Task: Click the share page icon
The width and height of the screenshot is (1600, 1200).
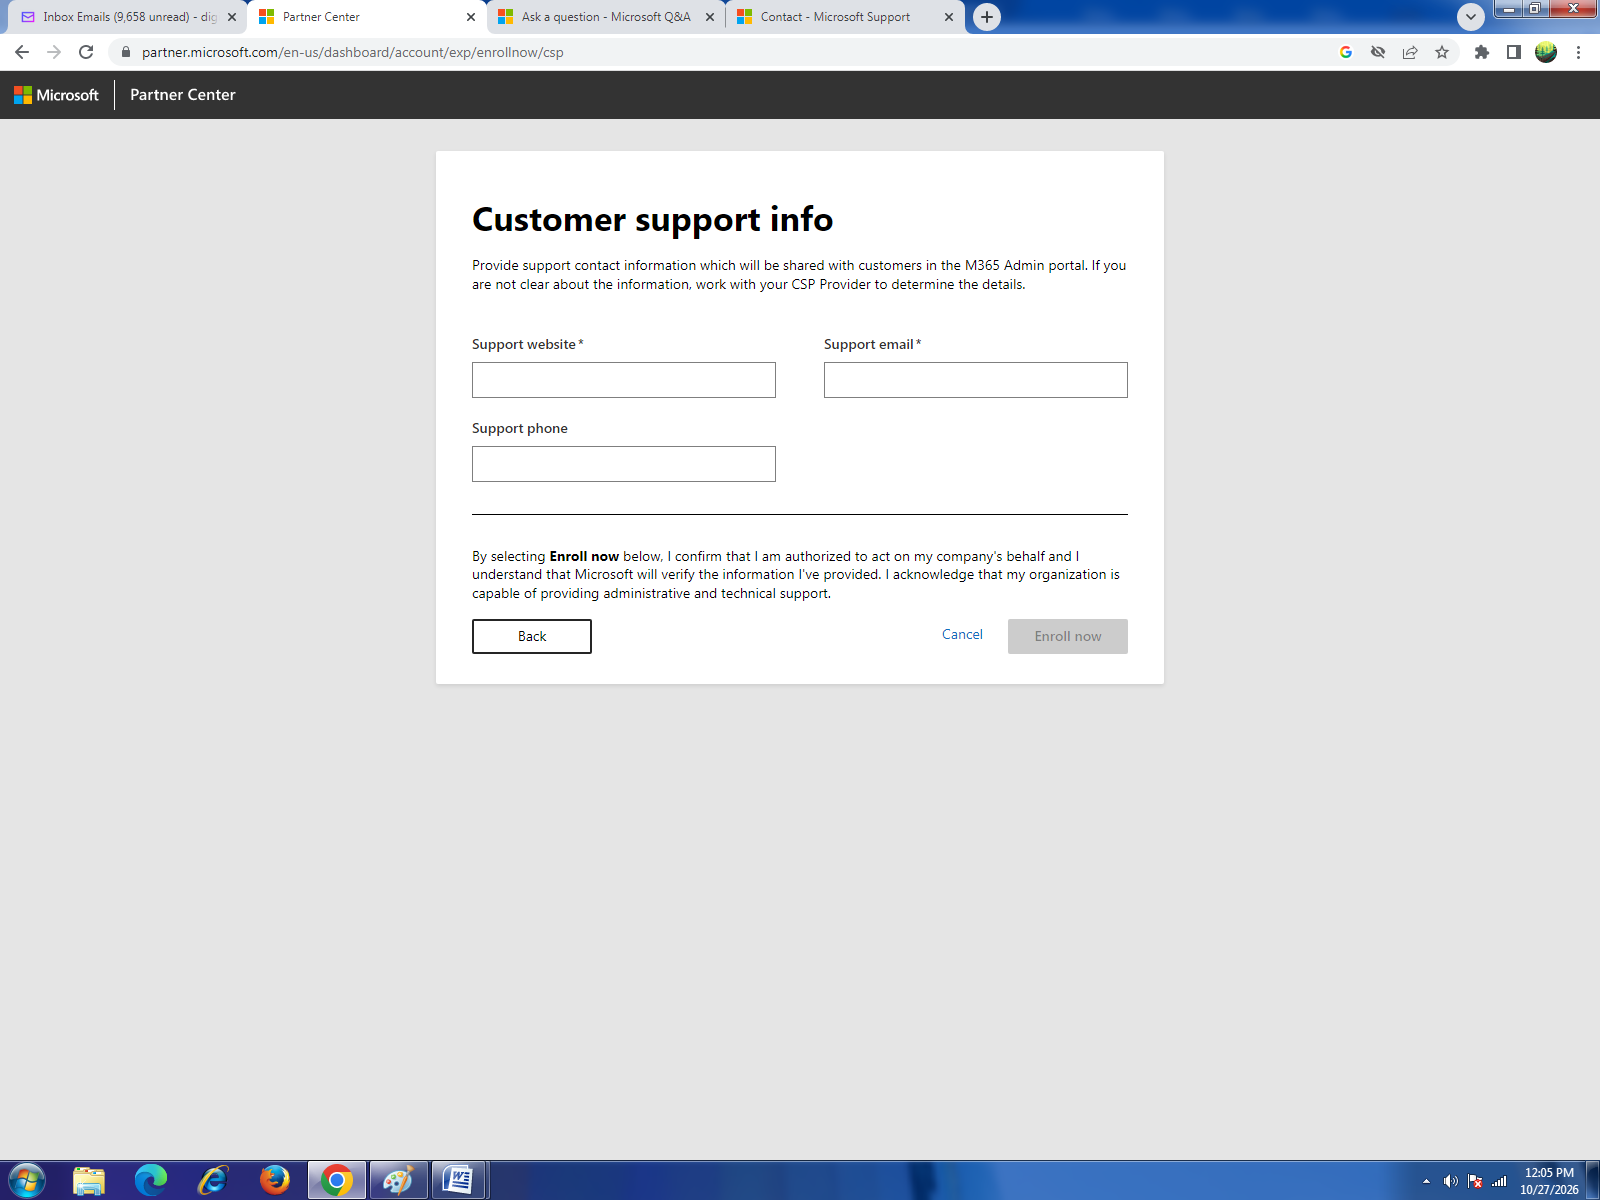Action: (x=1410, y=52)
